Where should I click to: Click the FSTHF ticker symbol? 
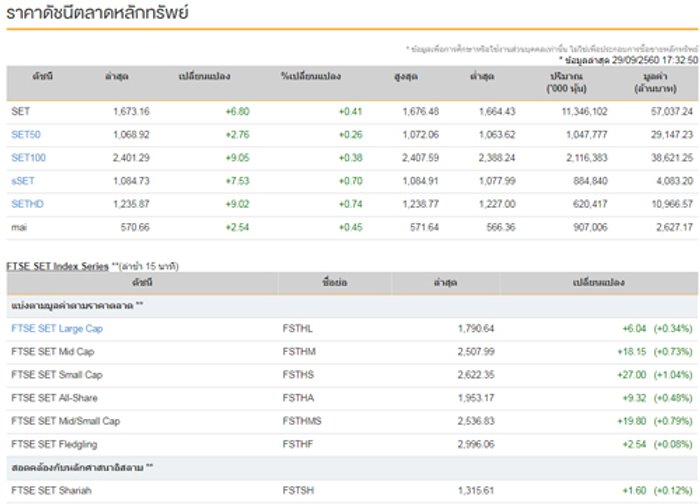[298, 444]
